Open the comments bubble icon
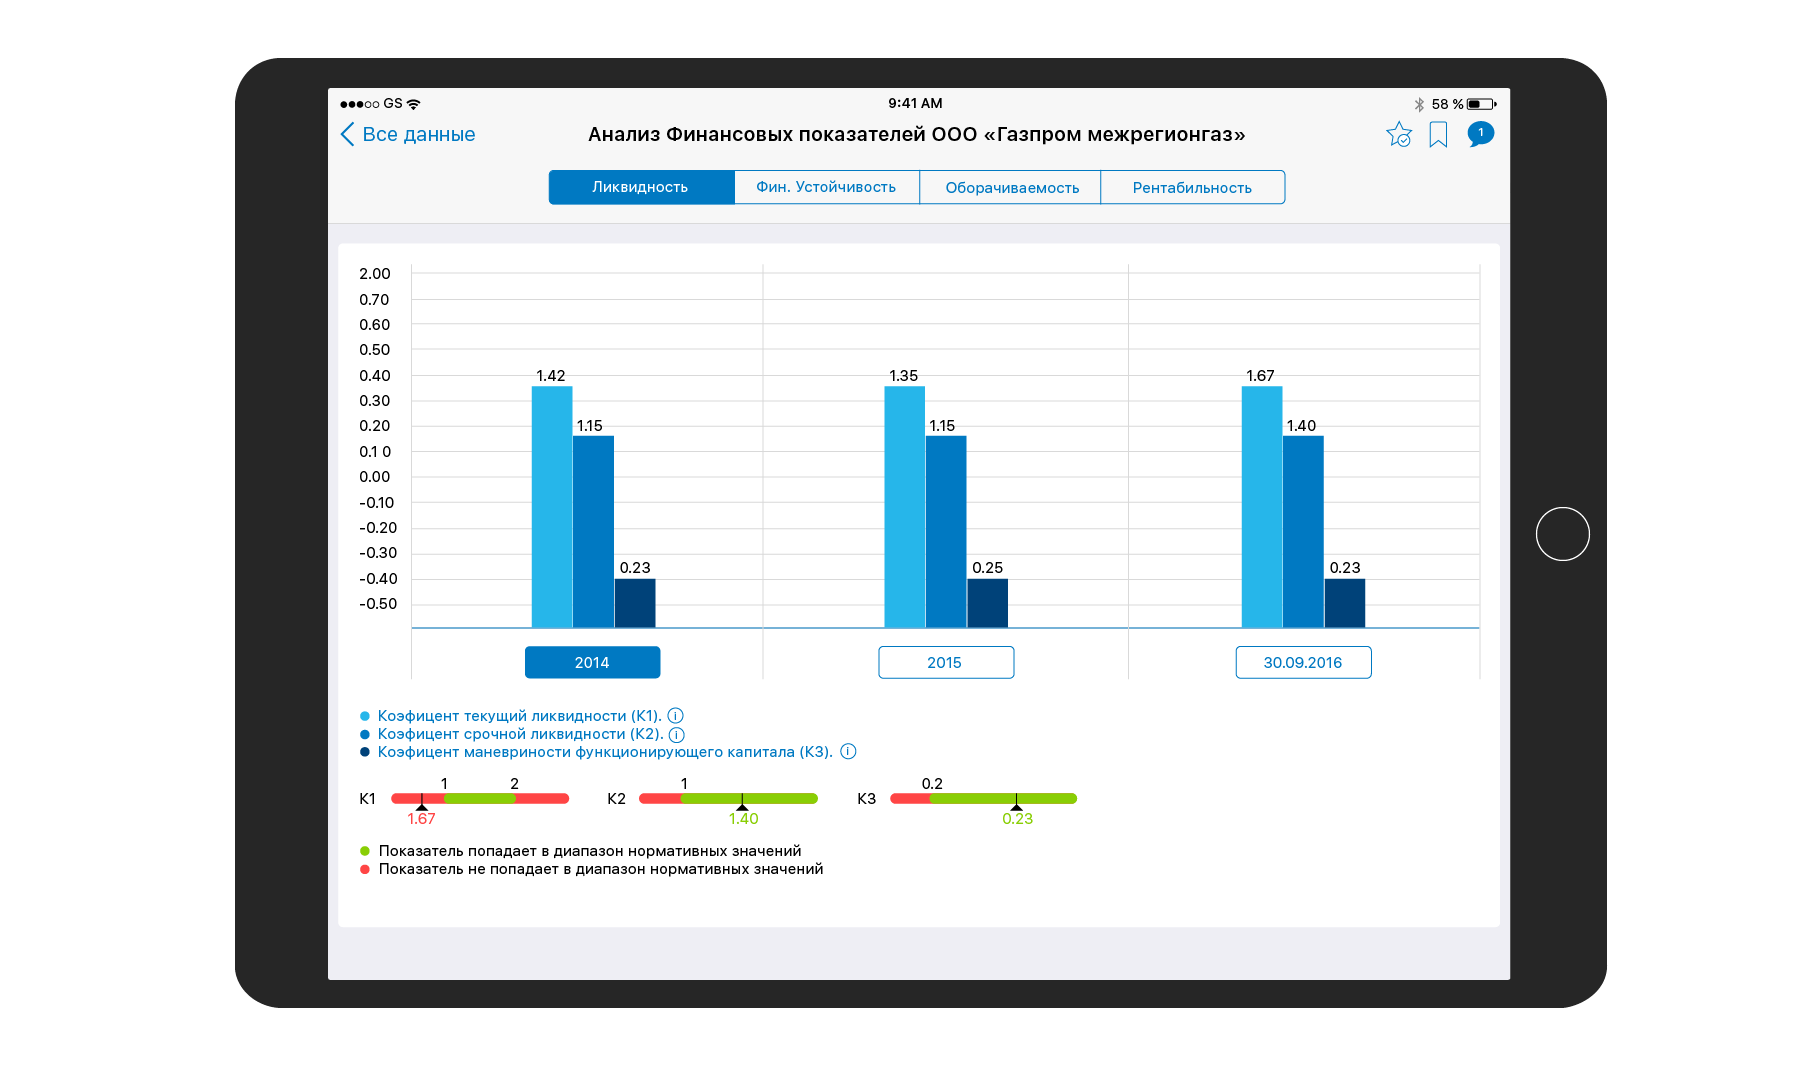This screenshot has height=1080, width=1800. tap(1480, 134)
